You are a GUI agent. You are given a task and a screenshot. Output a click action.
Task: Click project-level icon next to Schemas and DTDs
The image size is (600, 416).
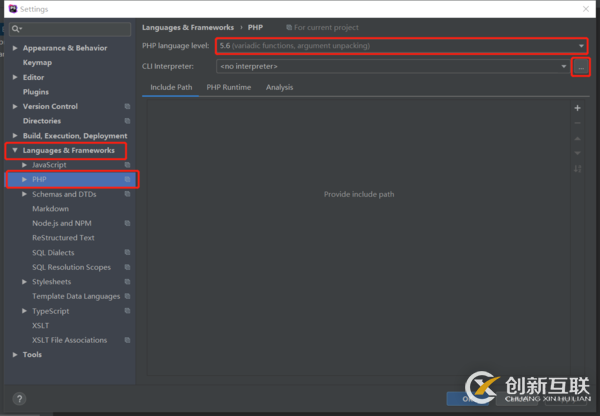click(x=127, y=194)
